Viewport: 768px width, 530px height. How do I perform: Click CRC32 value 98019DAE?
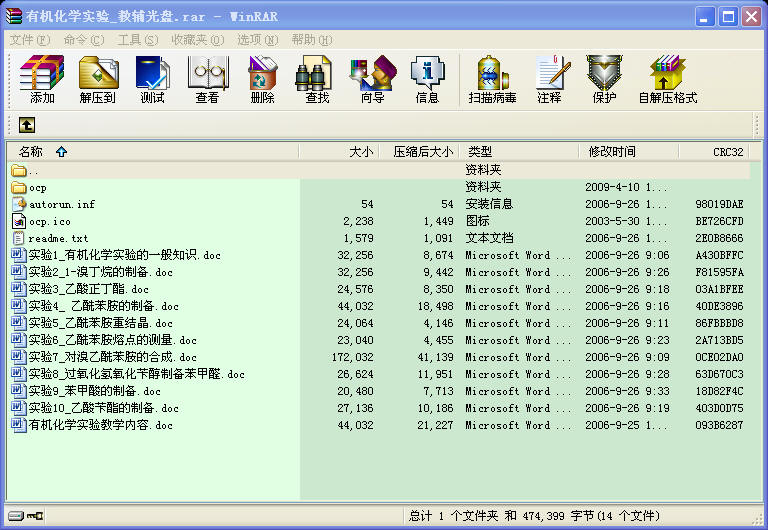coord(719,204)
